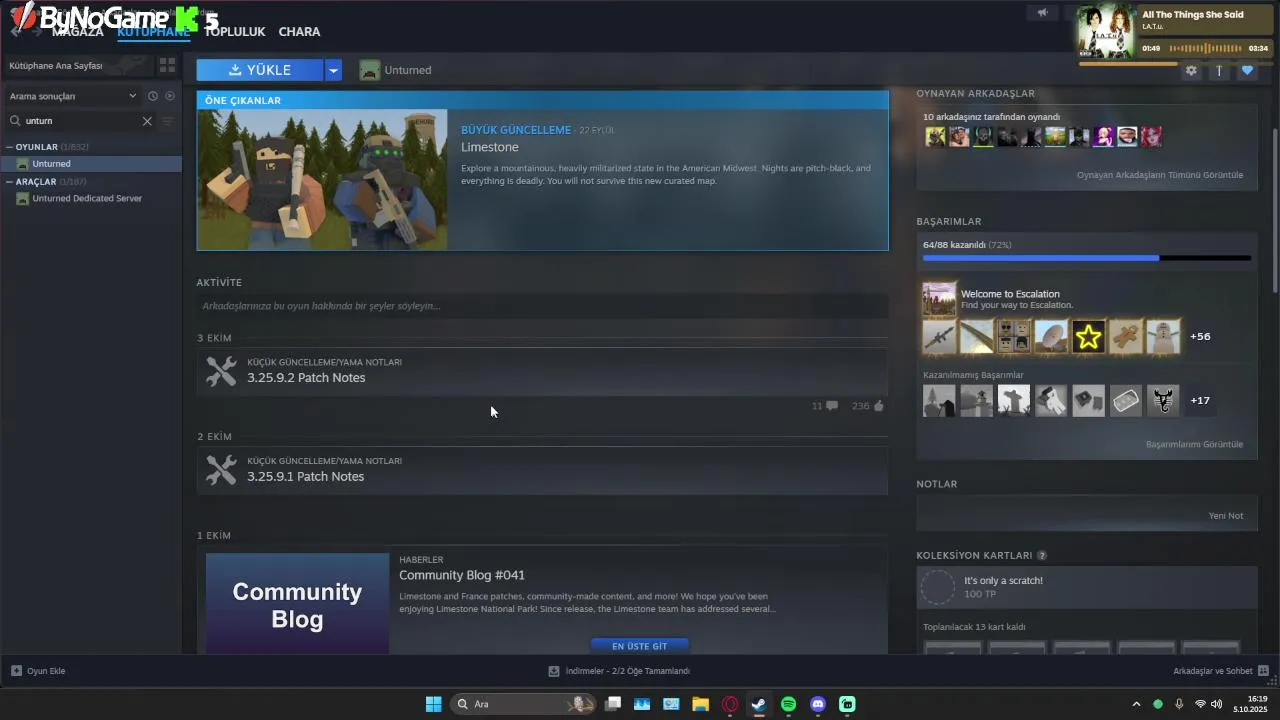Collapse the ARAÇLAR category
Image resolution: width=1280 pixels, height=720 pixels.
click(x=9, y=182)
